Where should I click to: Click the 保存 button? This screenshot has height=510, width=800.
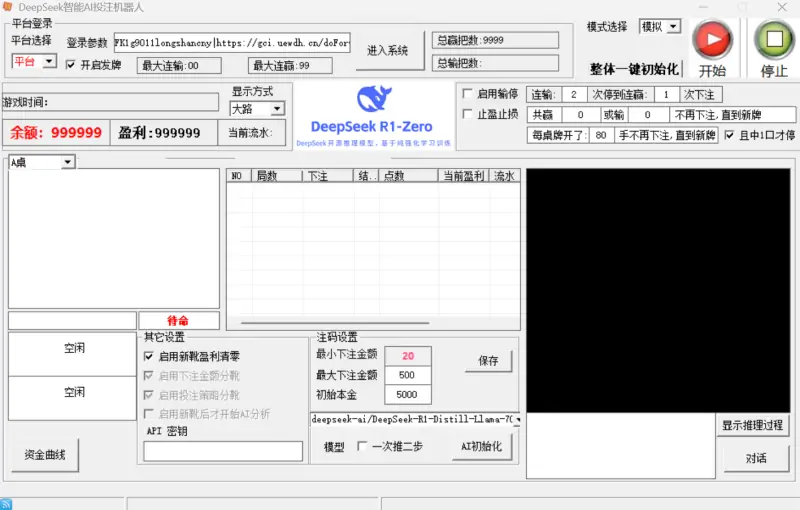pyautogui.click(x=488, y=361)
